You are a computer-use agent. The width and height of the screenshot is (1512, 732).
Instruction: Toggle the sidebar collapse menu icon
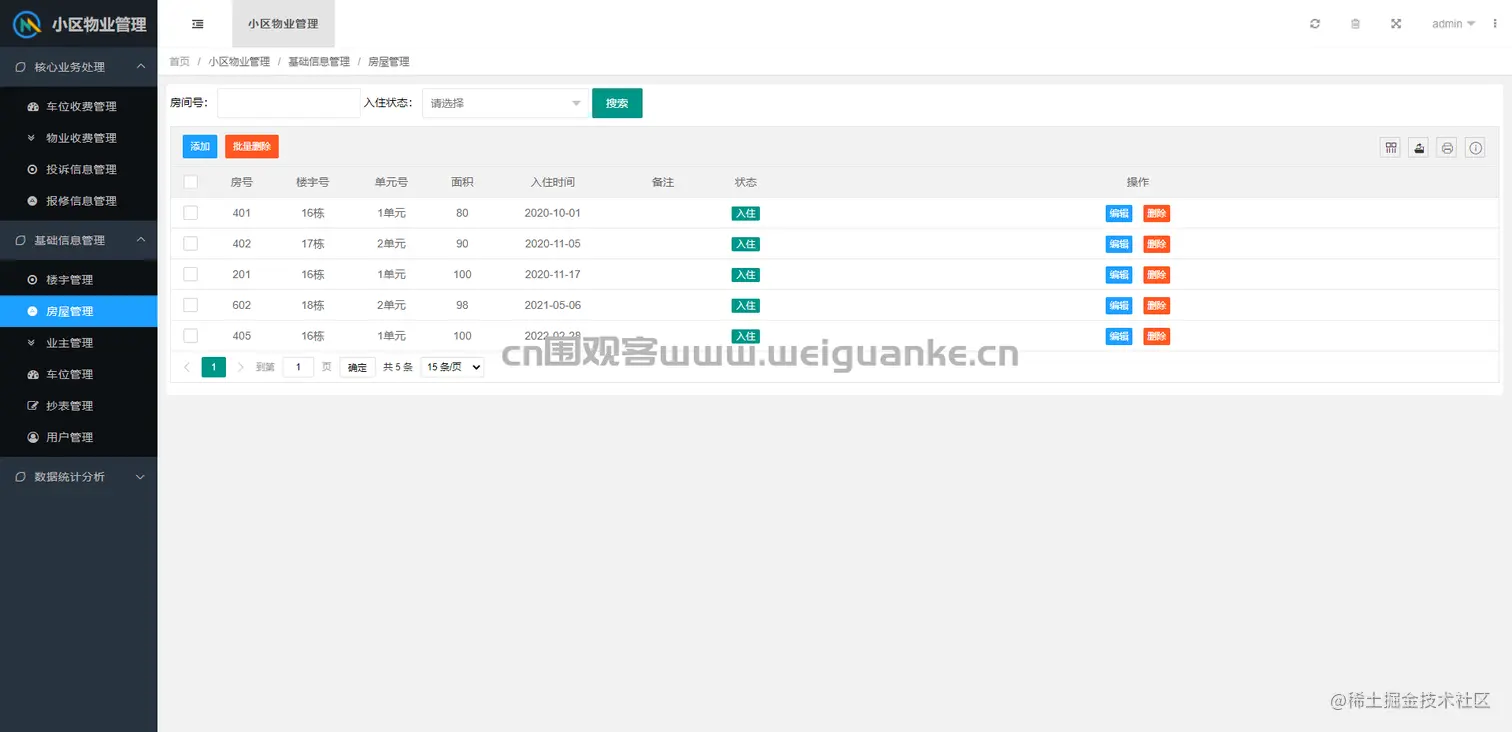click(x=198, y=24)
